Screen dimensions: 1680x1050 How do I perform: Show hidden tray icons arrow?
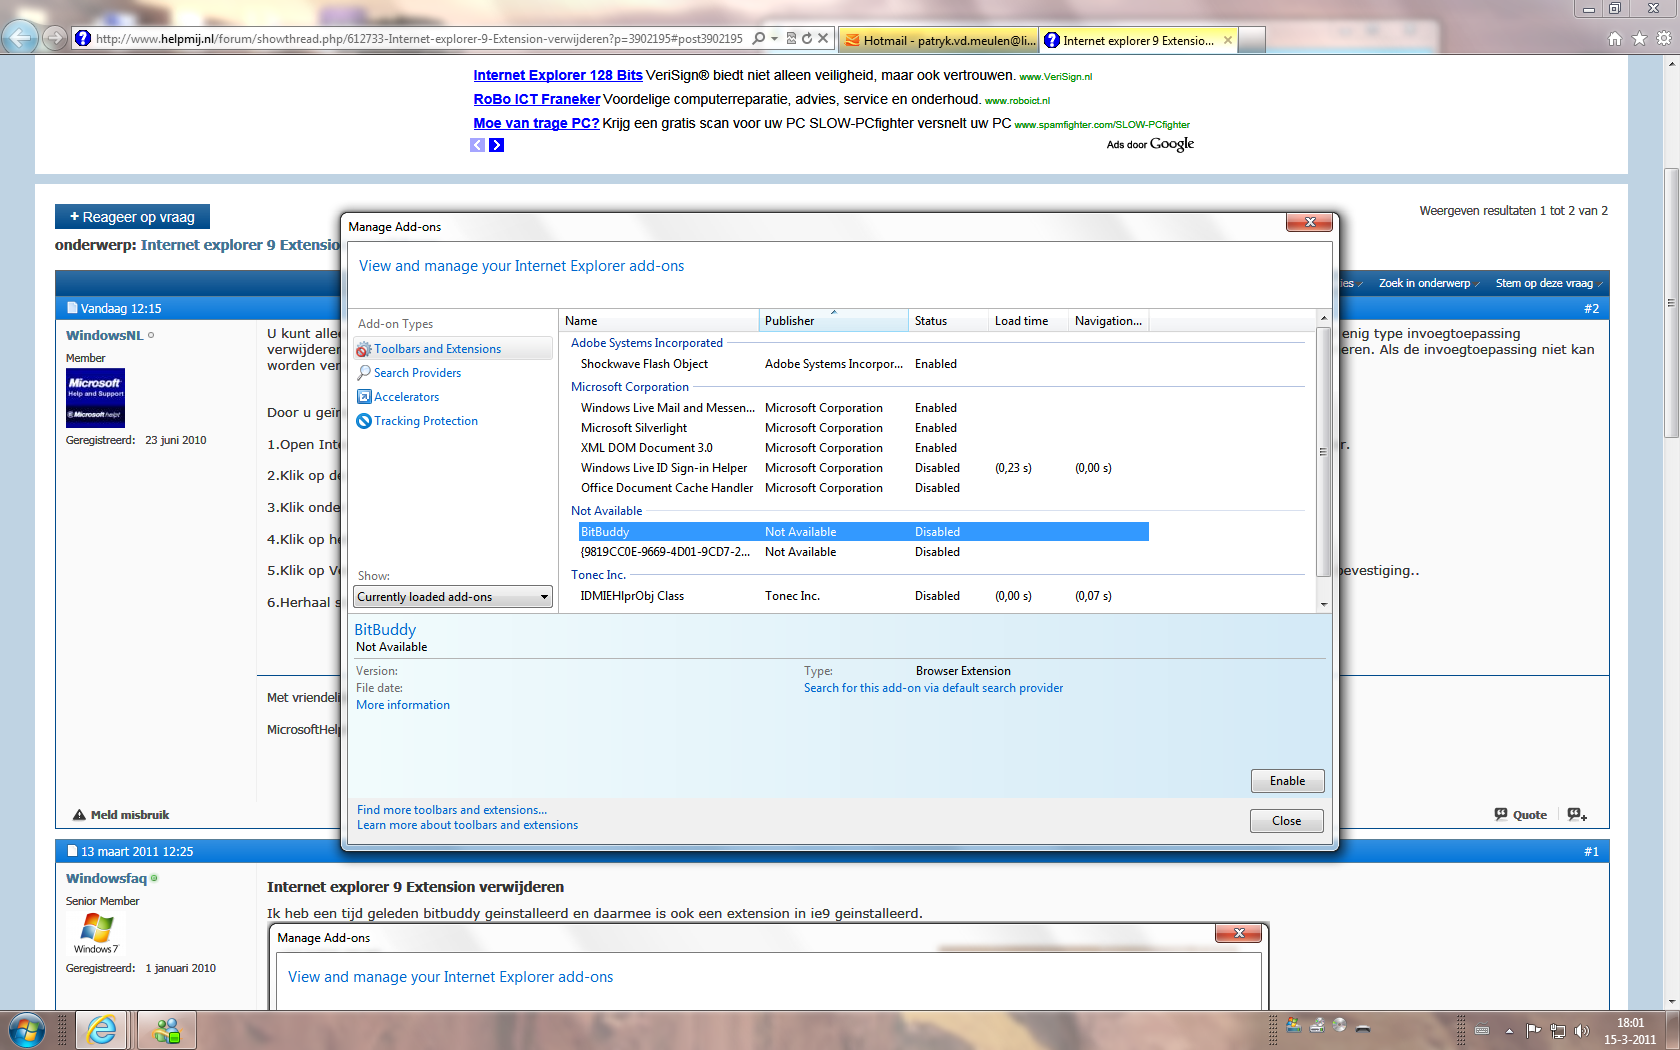pyautogui.click(x=1509, y=1030)
